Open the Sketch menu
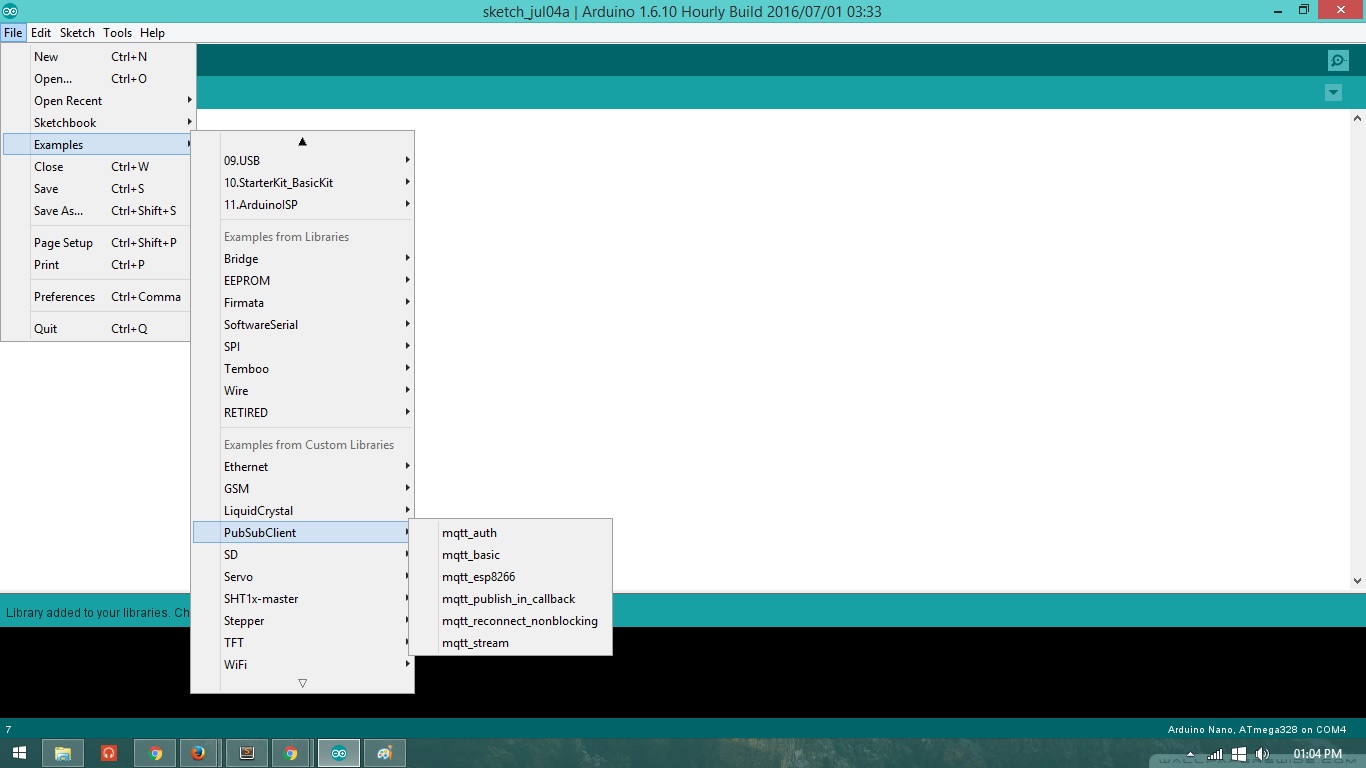1366x768 pixels. (x=77, y=33)
